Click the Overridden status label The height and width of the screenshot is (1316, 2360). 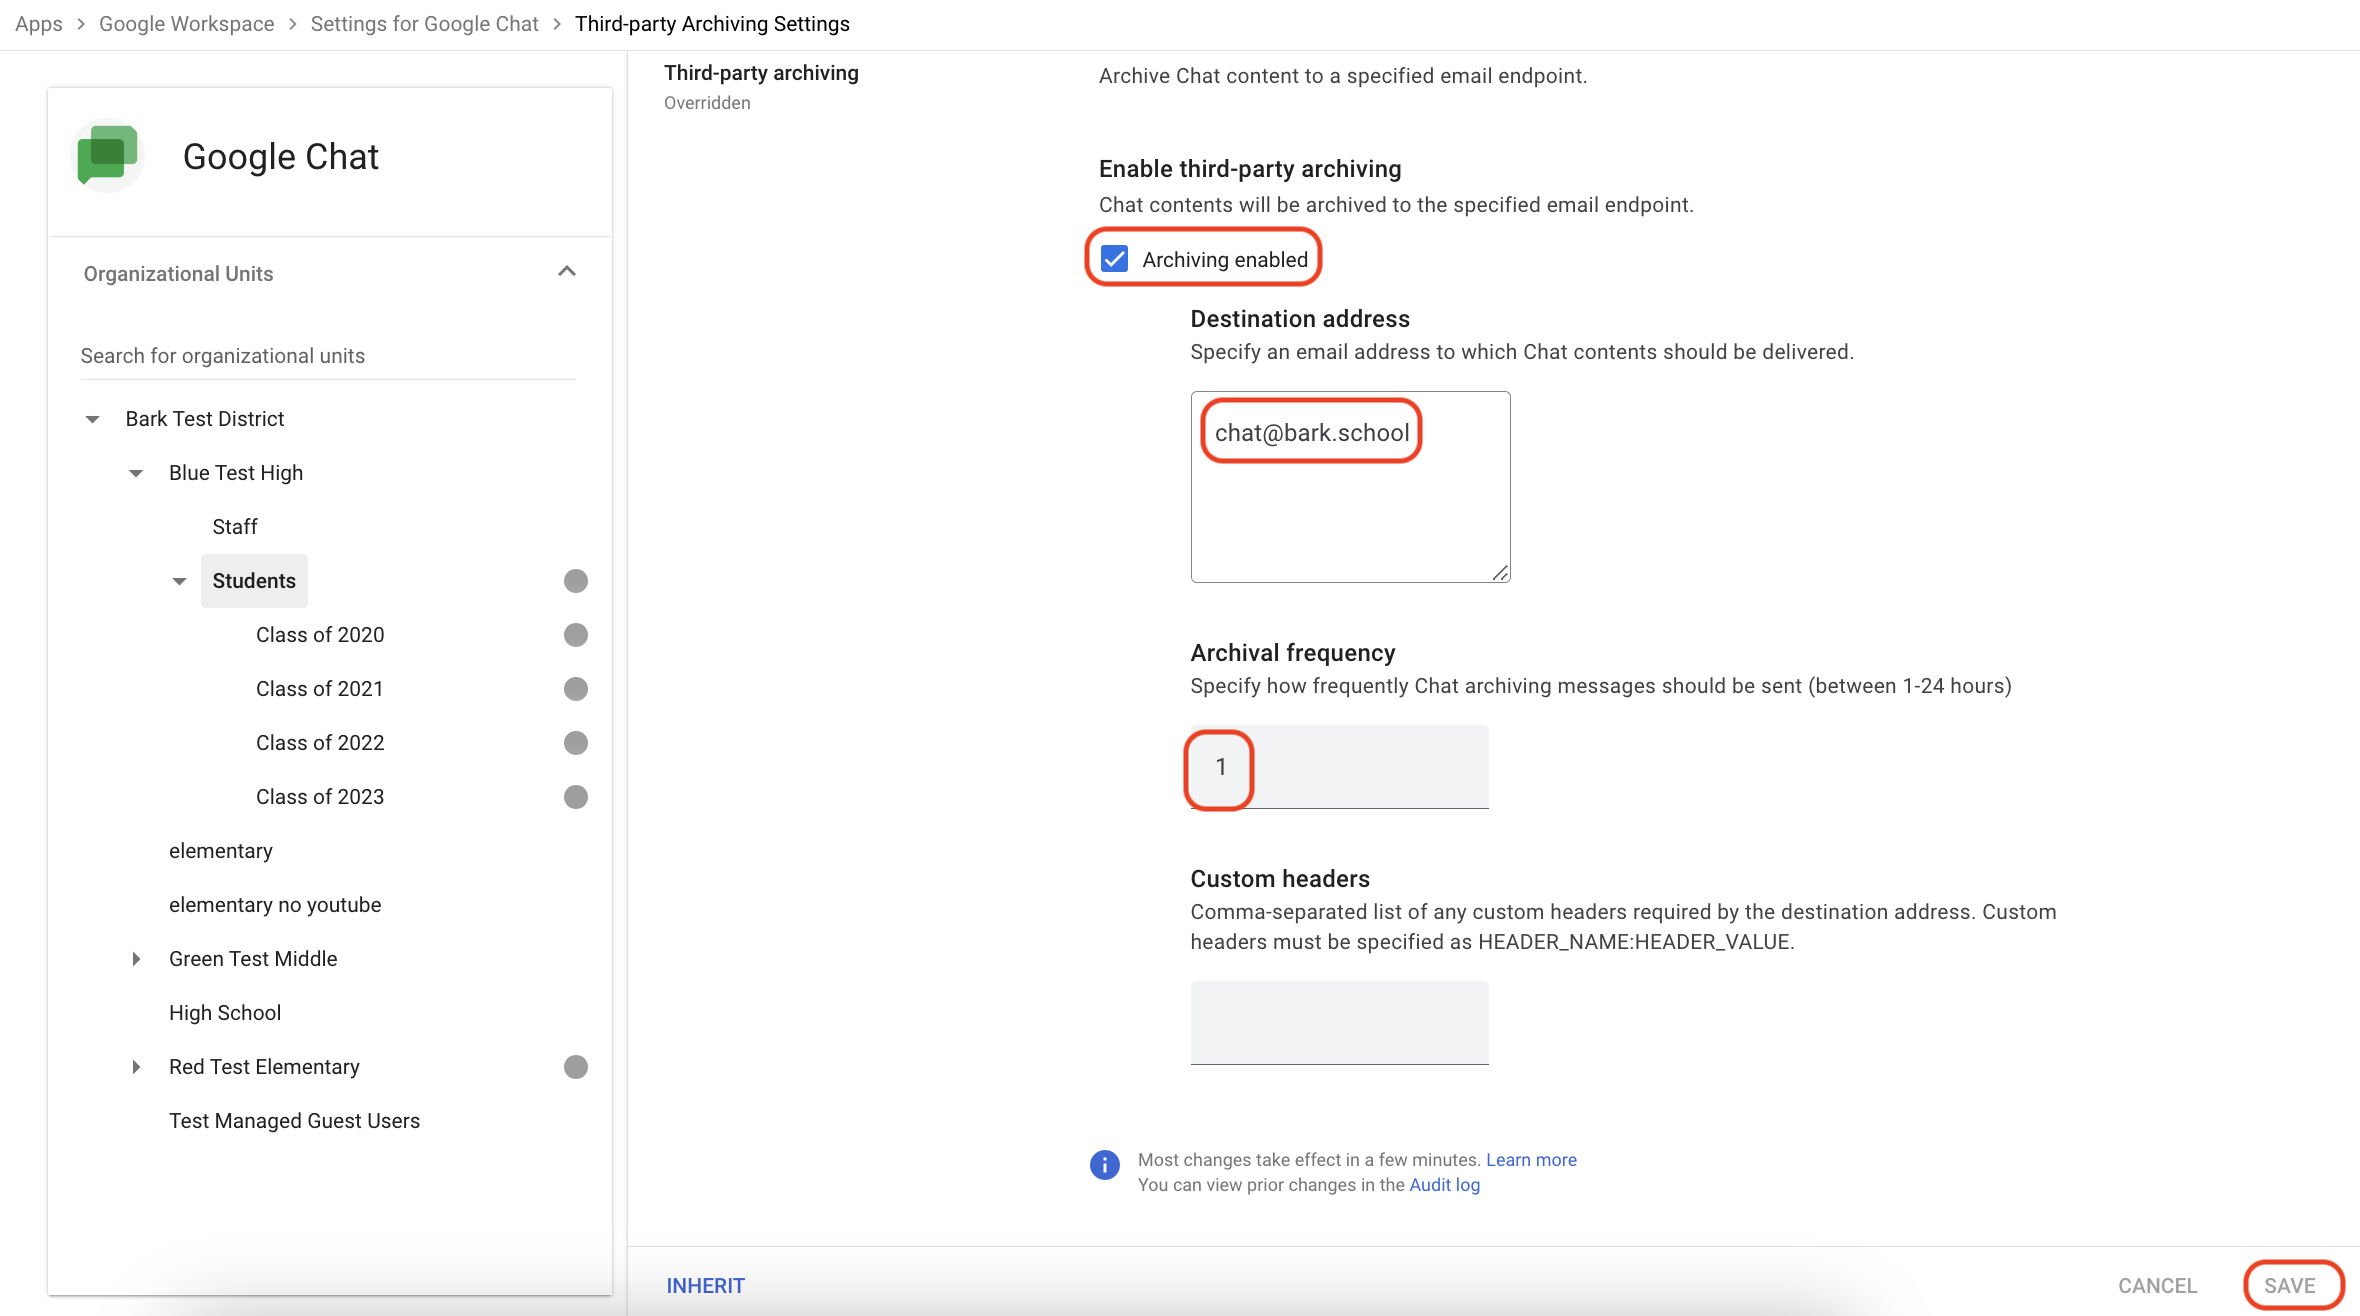coord(707,103)
